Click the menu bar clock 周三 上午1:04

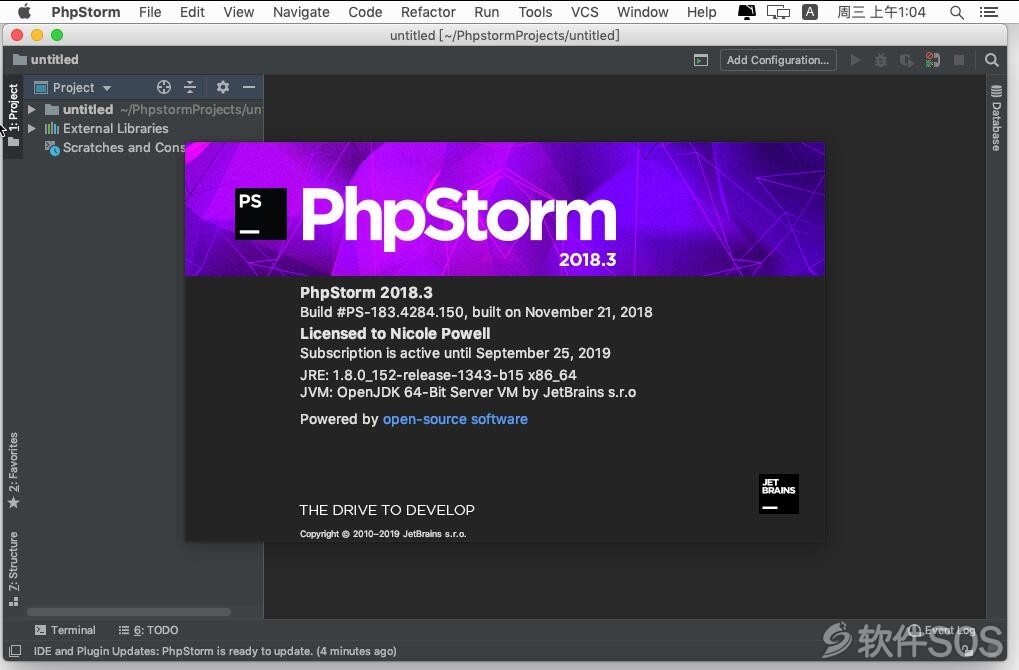click(881, 12)
